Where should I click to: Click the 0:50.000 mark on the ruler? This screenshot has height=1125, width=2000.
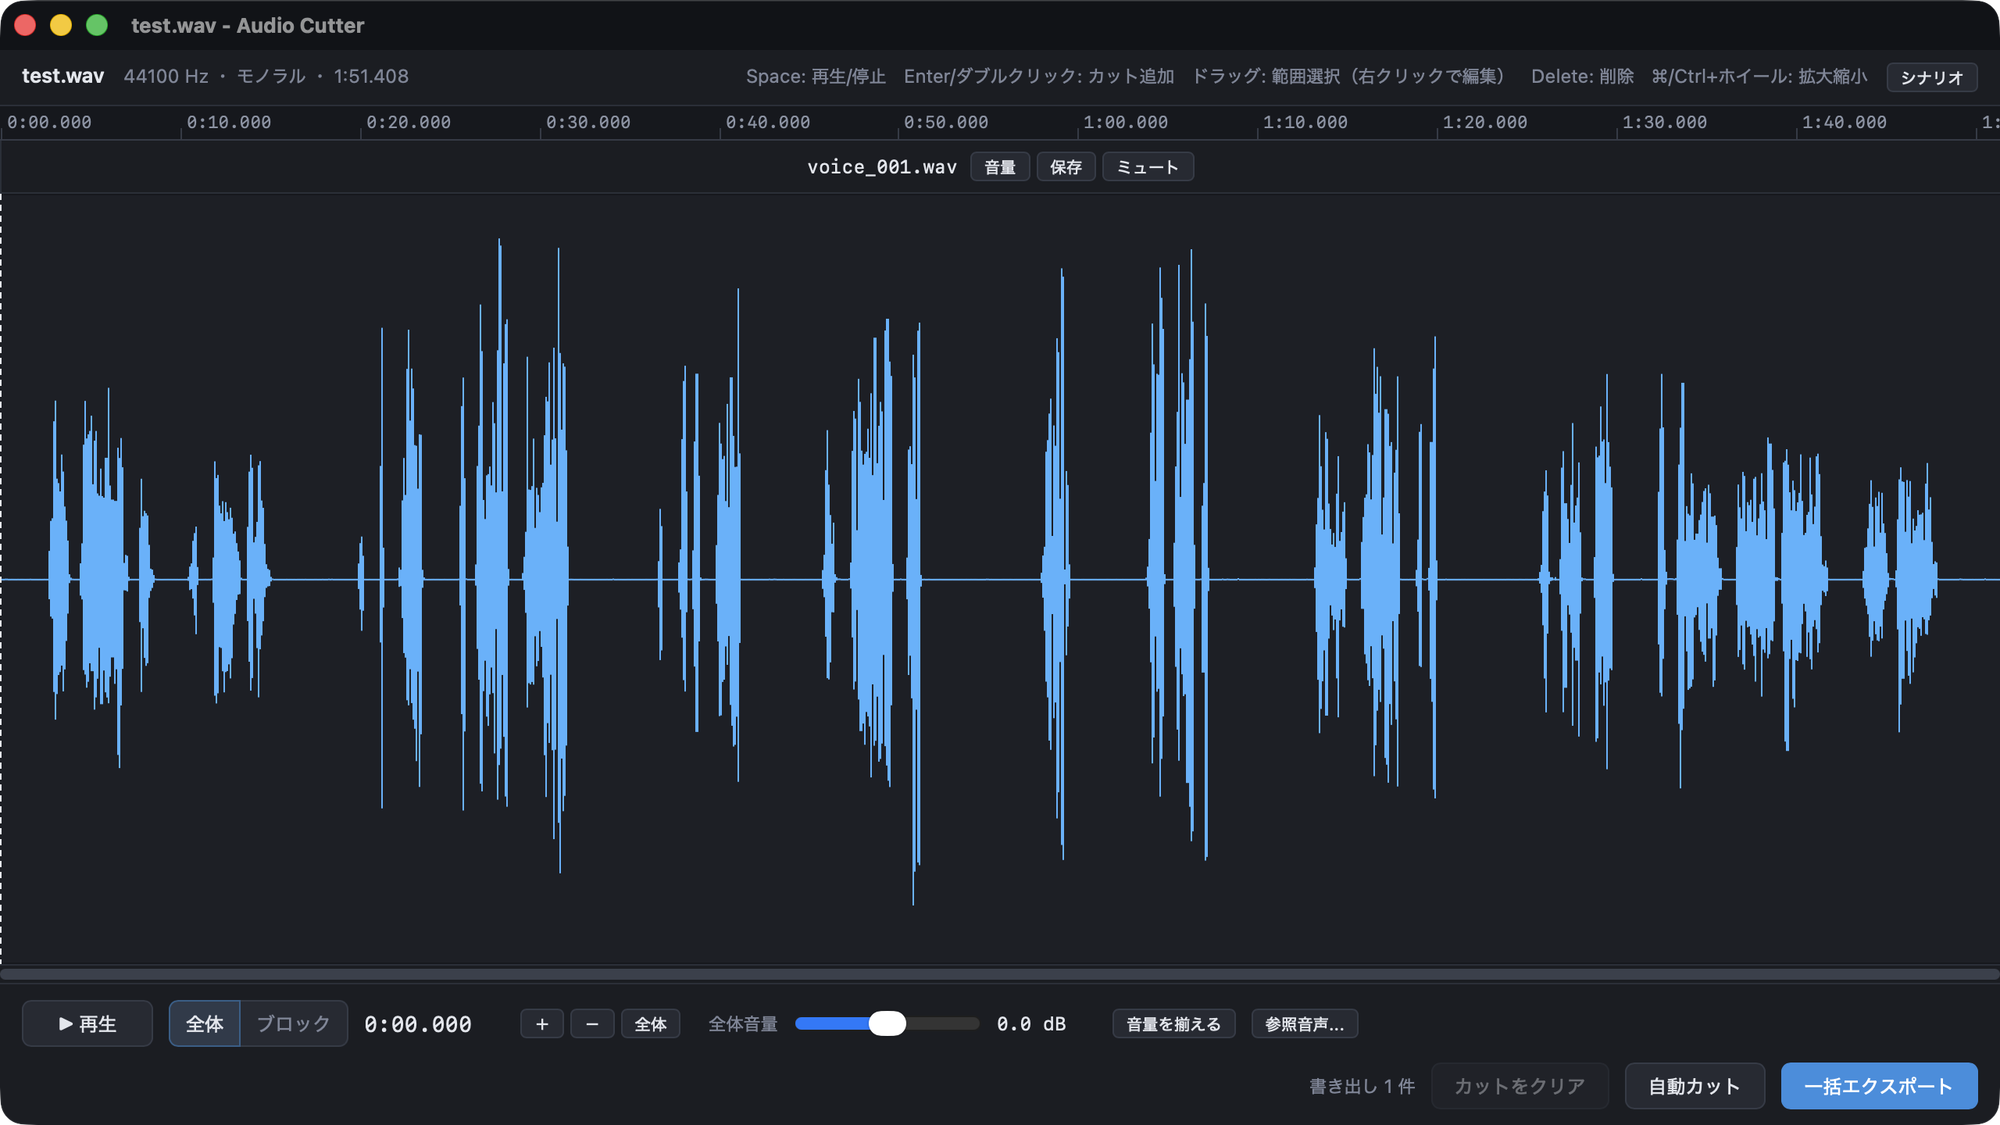946,122
